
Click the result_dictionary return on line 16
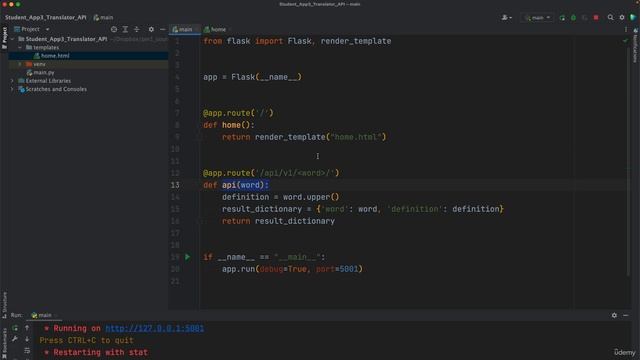pos(278,221)
